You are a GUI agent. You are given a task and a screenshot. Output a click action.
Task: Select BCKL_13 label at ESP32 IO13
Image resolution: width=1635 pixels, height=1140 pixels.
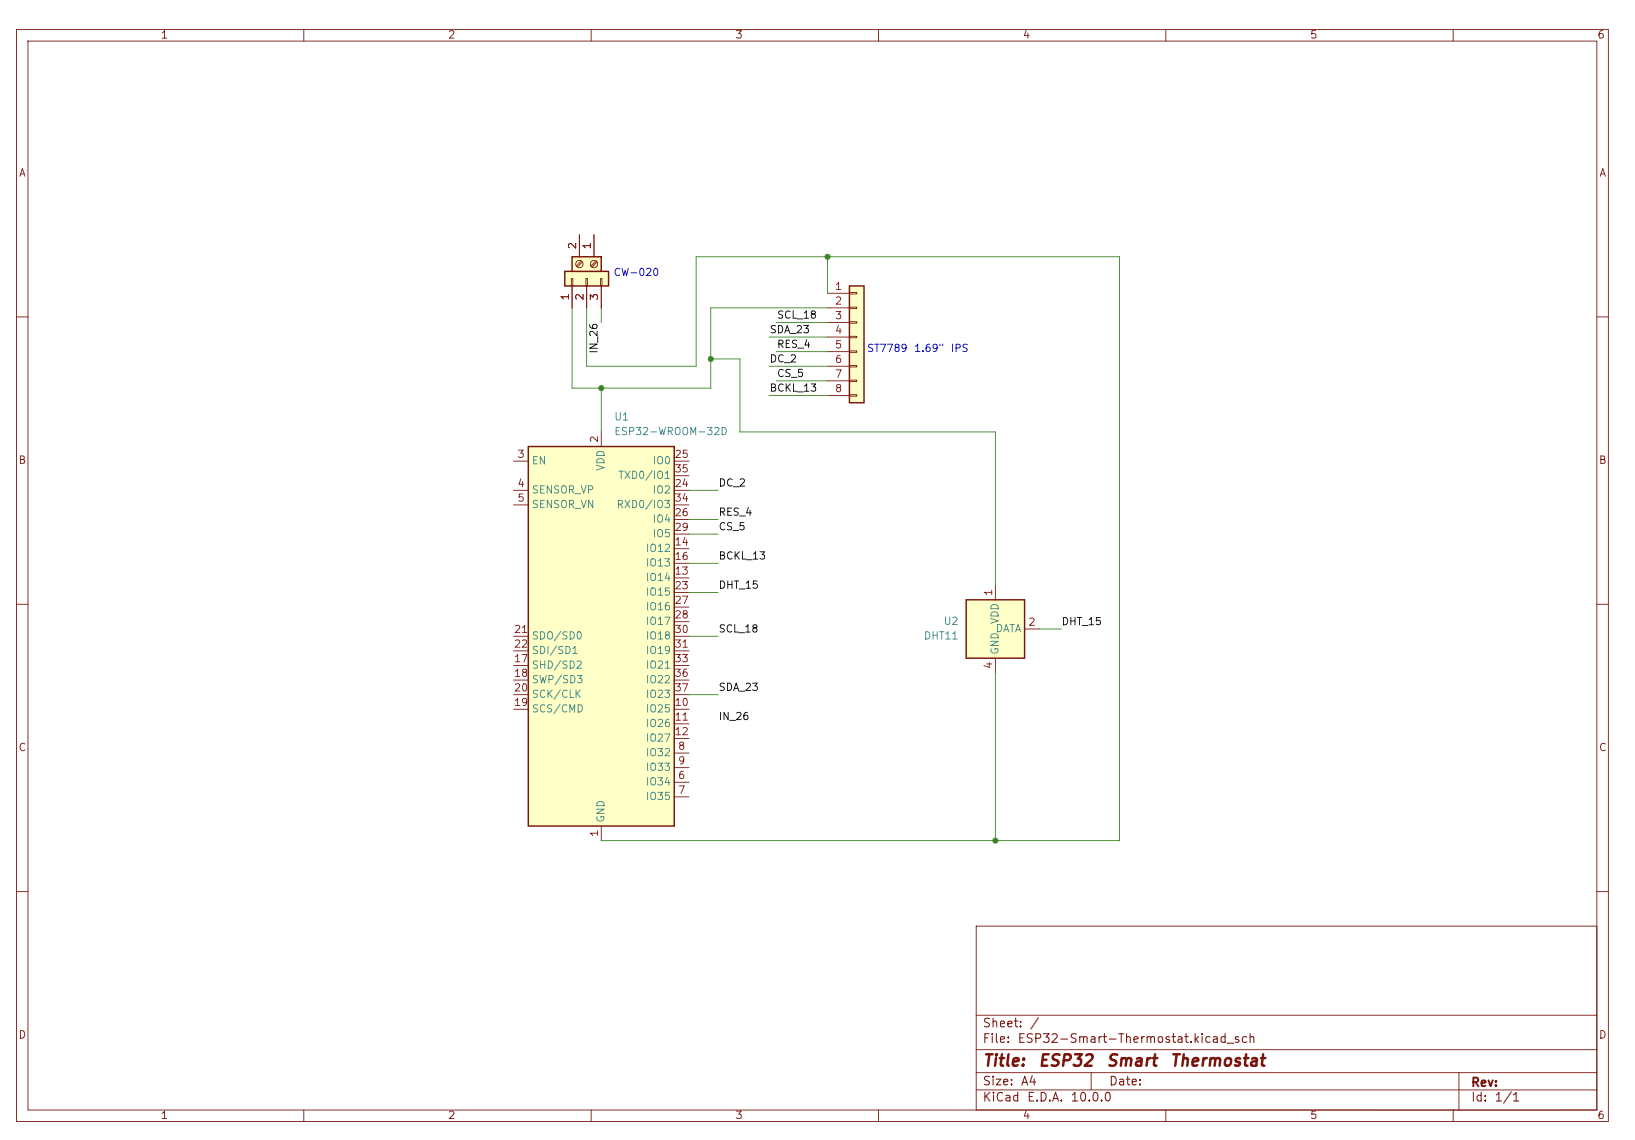pyautogui.click(x=742, y=556)
